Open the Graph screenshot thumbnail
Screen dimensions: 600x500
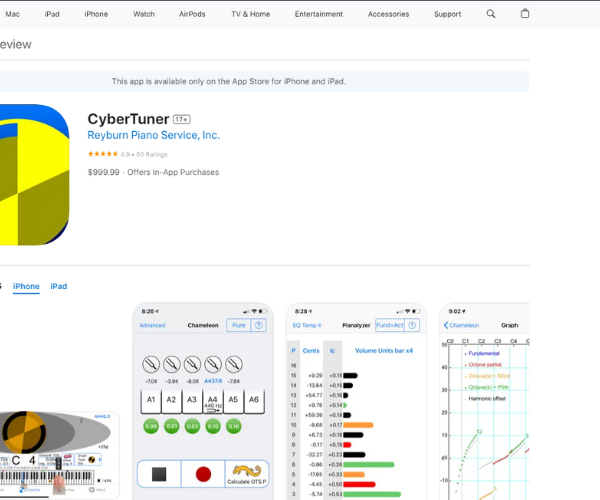[484, 401]
